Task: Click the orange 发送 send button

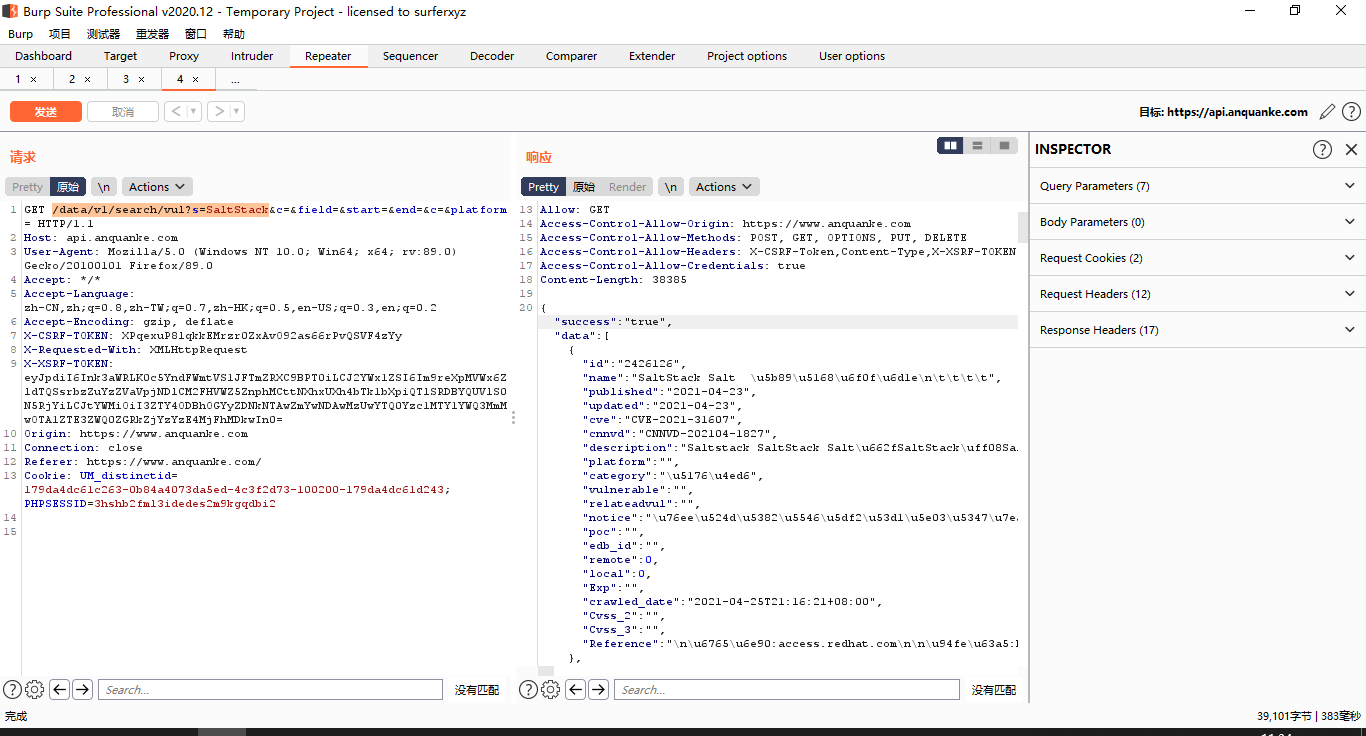Action: [x=46, y=112]
